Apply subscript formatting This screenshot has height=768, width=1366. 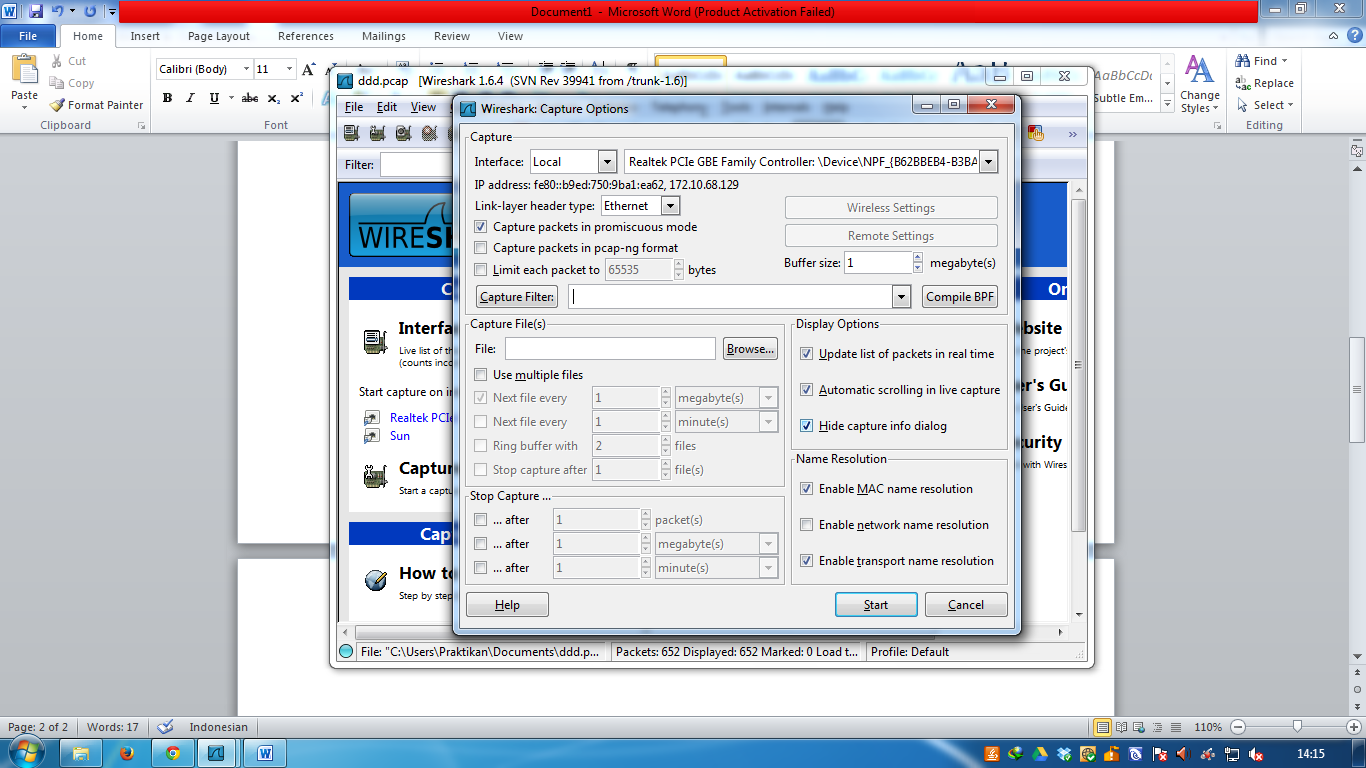coord(274,98)
